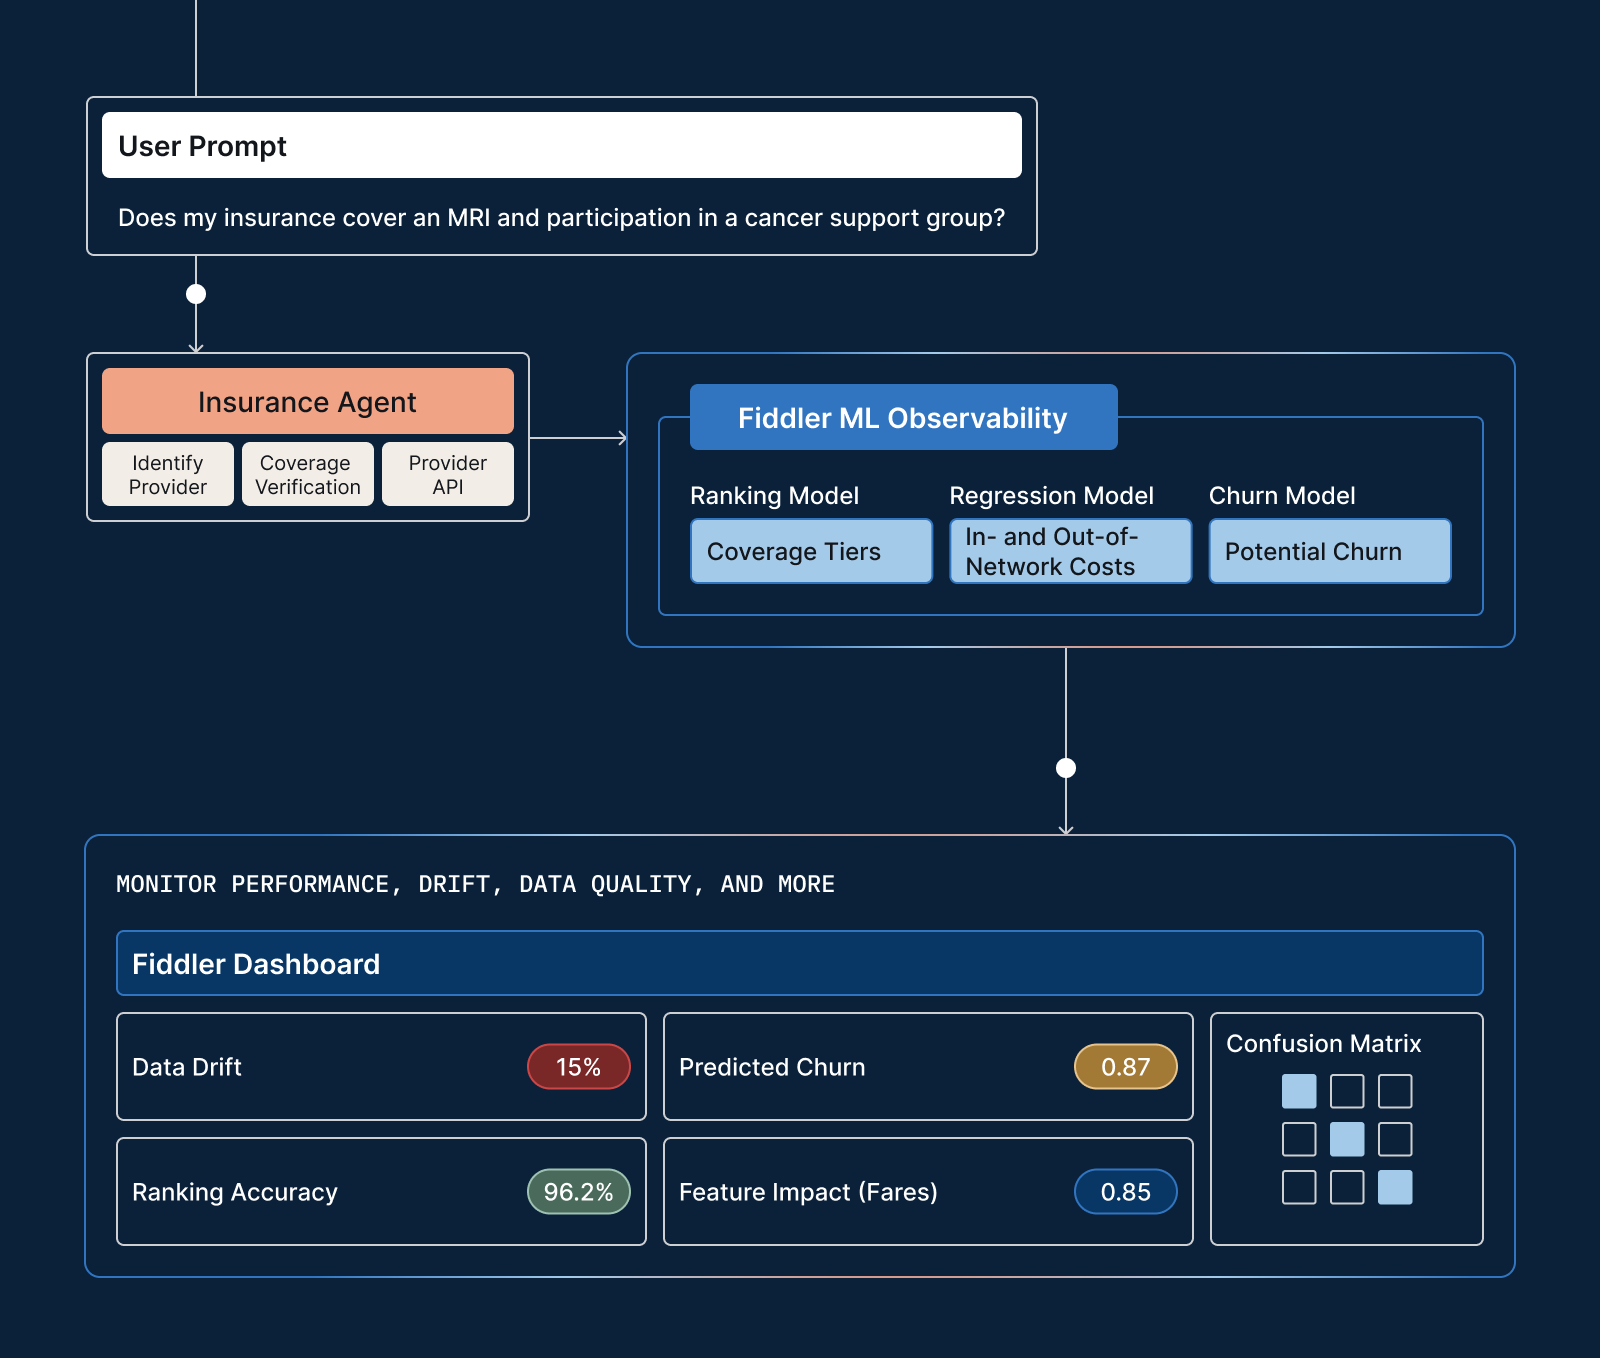Click the Insurance Agent block
Viewport: 1600px width, 1358px height.
[308, 401]
